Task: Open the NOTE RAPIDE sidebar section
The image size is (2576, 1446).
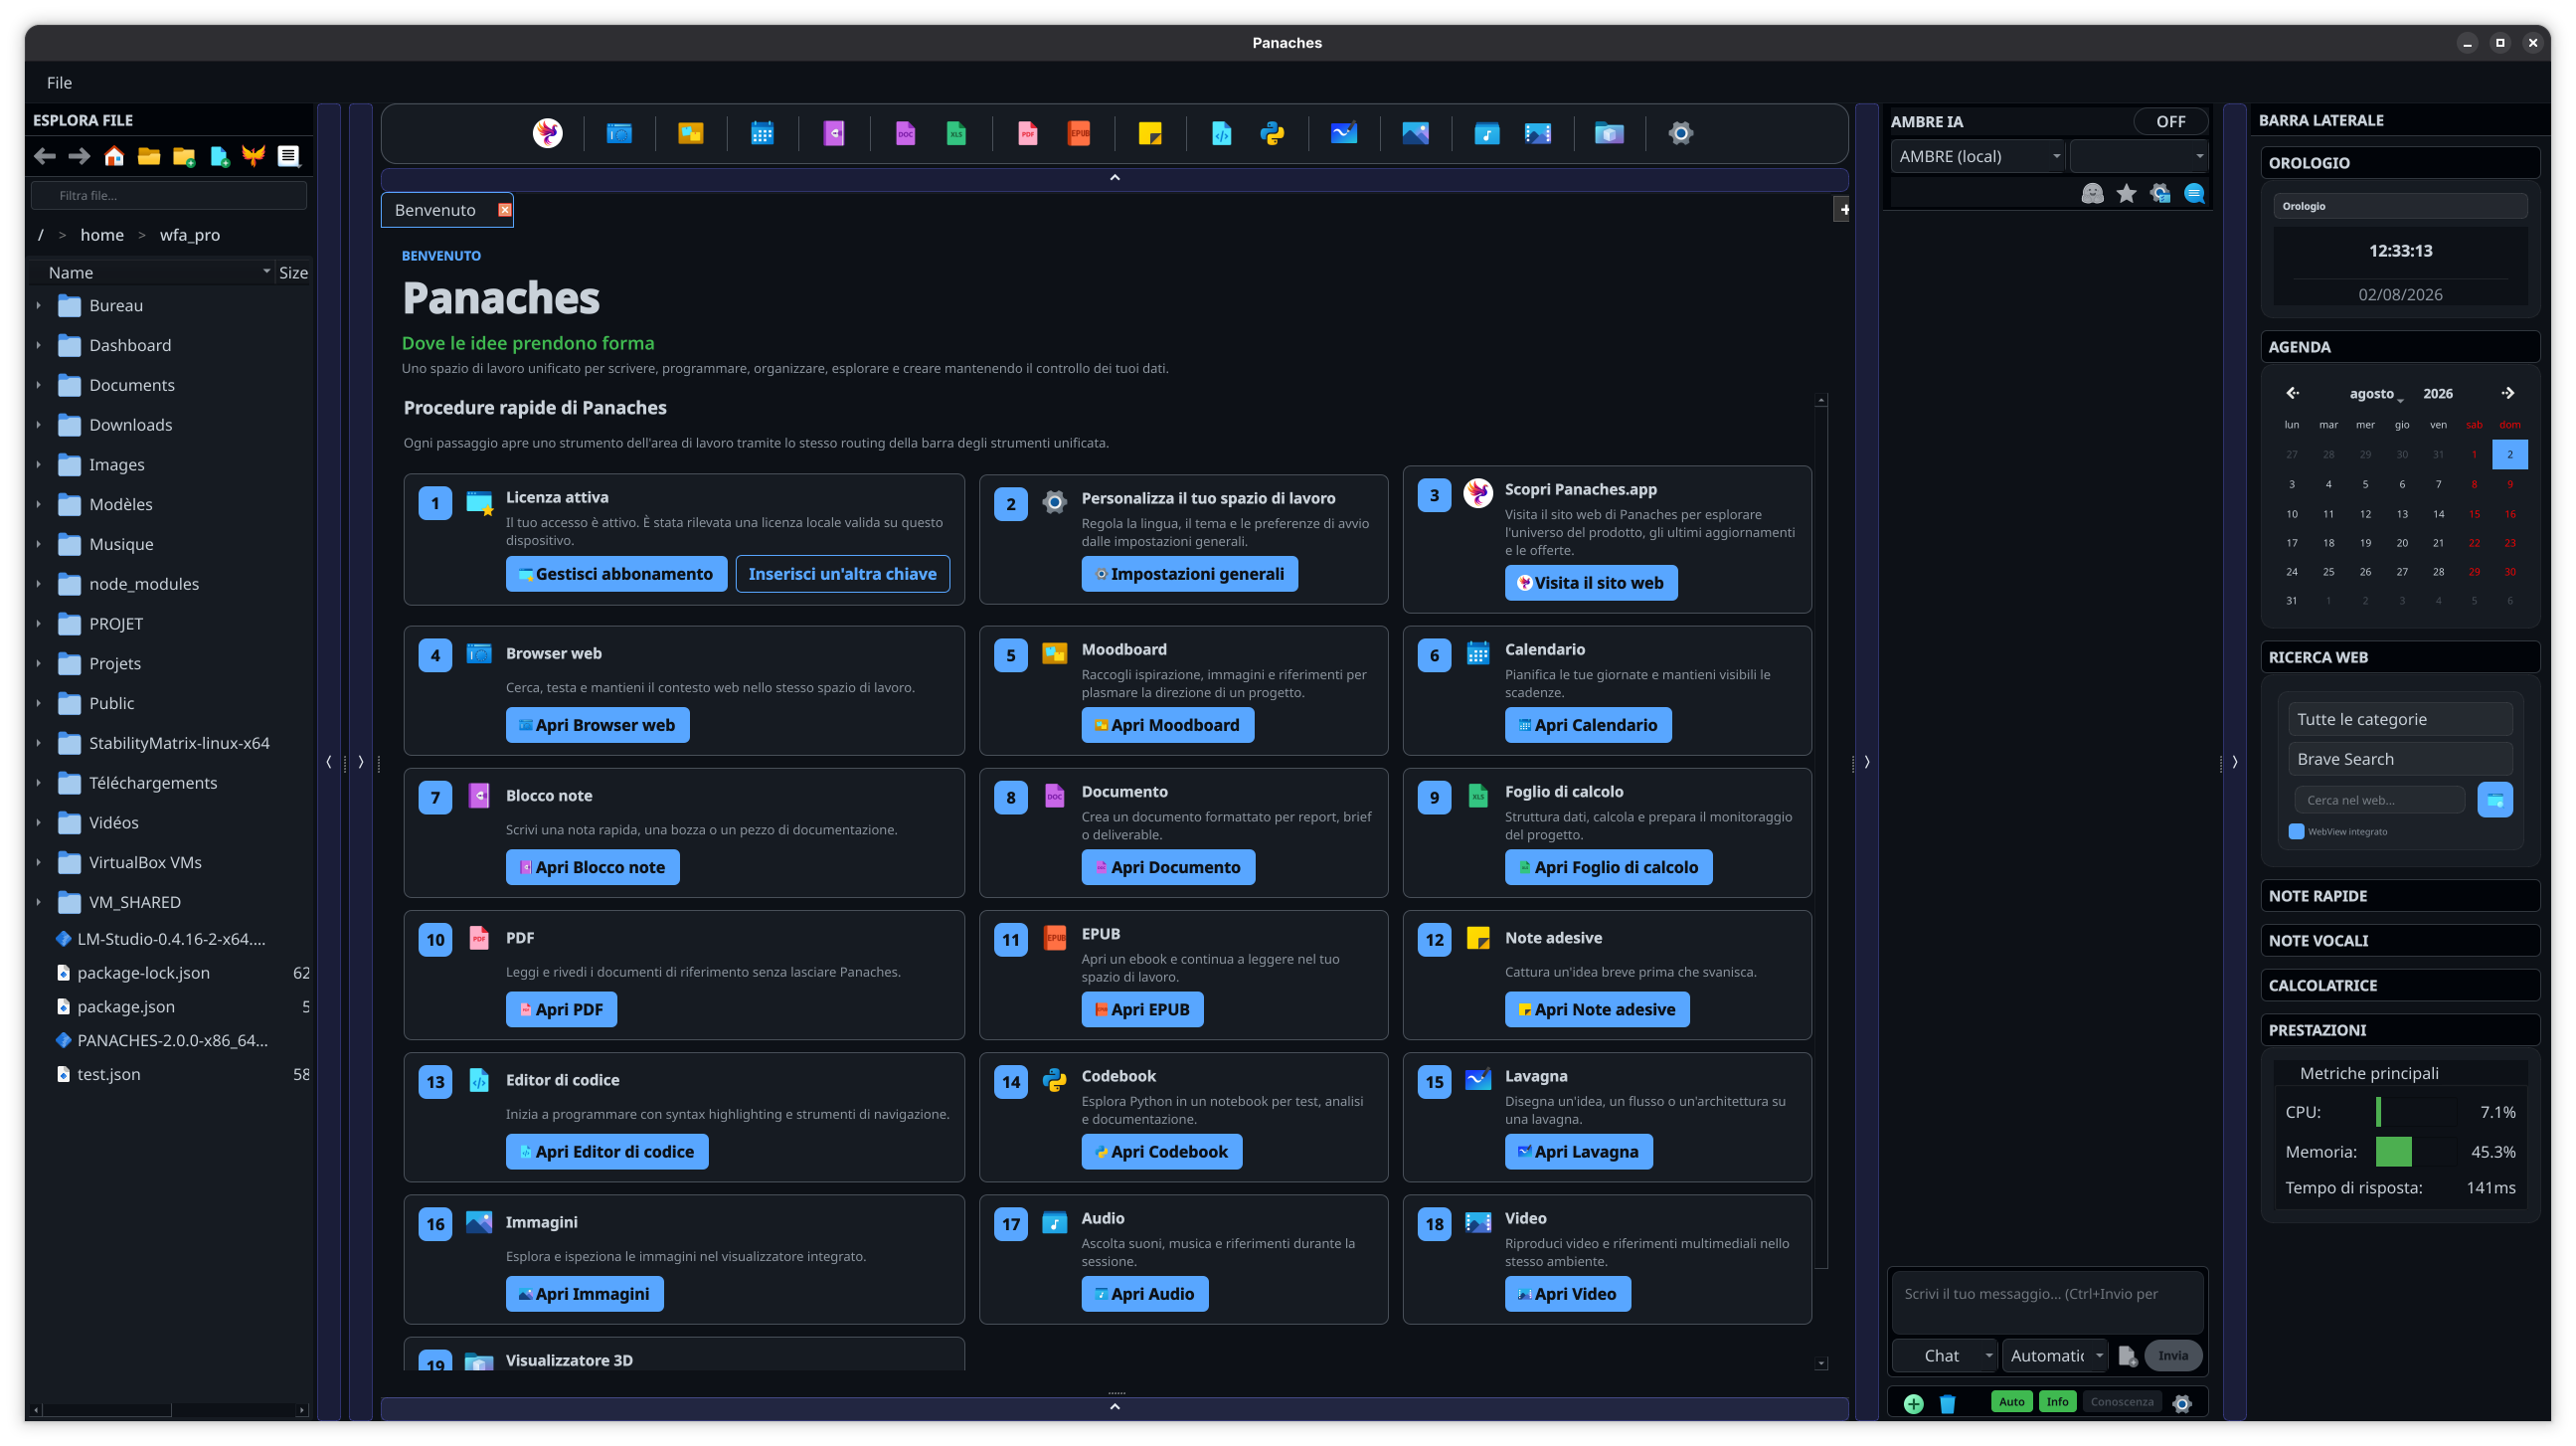Action: pyautogui.click(x=2399, y=896)
